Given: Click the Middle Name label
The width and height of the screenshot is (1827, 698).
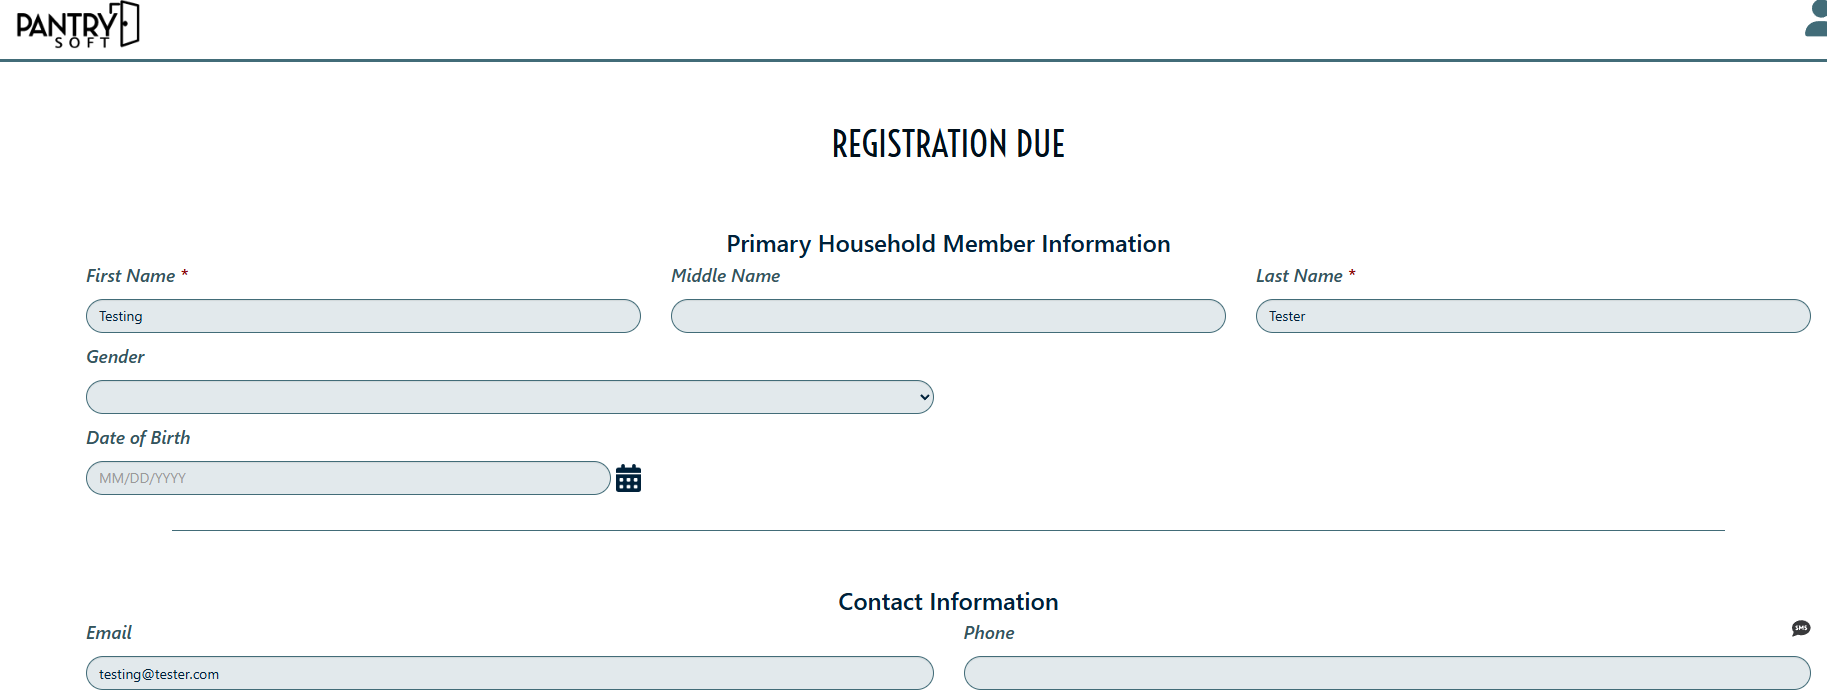Looking at the screenshot, I should point(725,276).
